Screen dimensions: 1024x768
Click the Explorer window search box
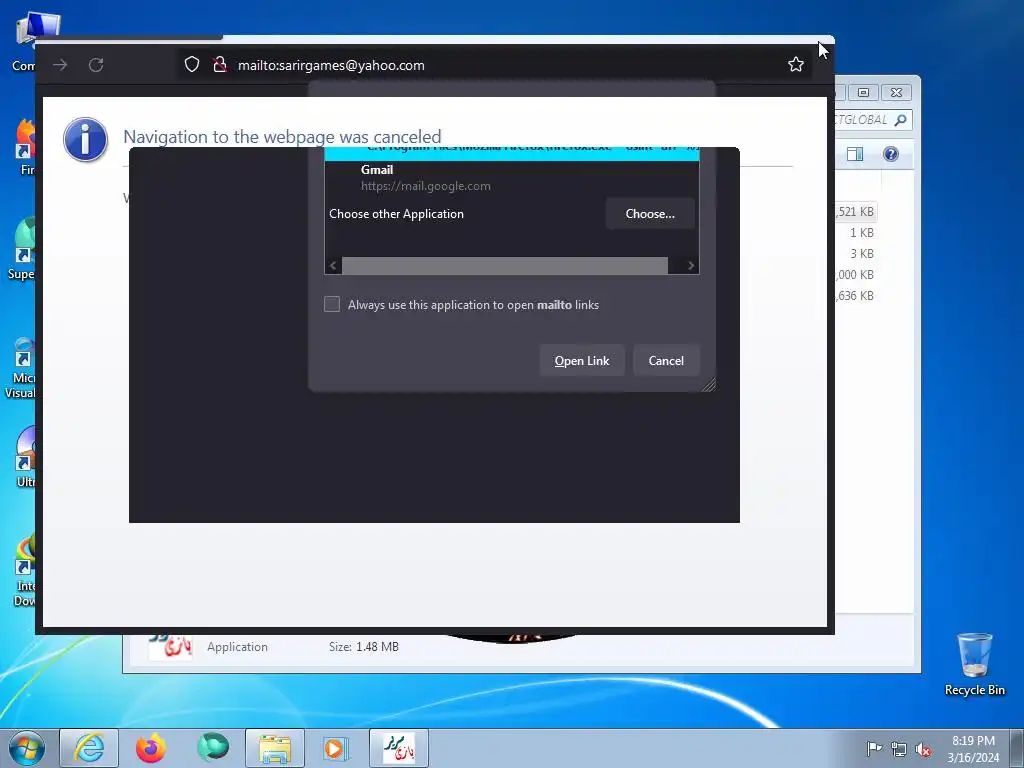[x=872, y=120]
